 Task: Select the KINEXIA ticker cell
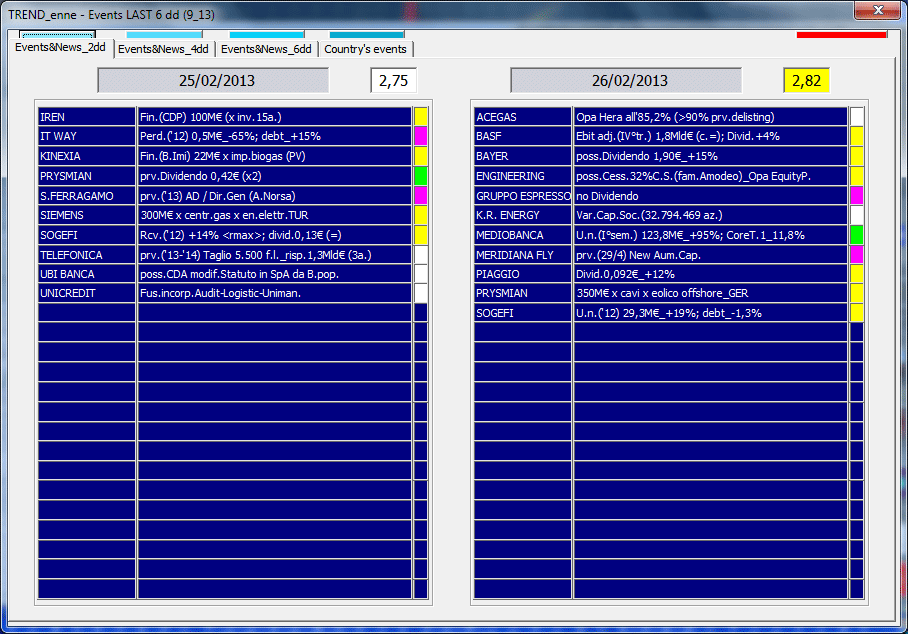[x=87, y=156]
